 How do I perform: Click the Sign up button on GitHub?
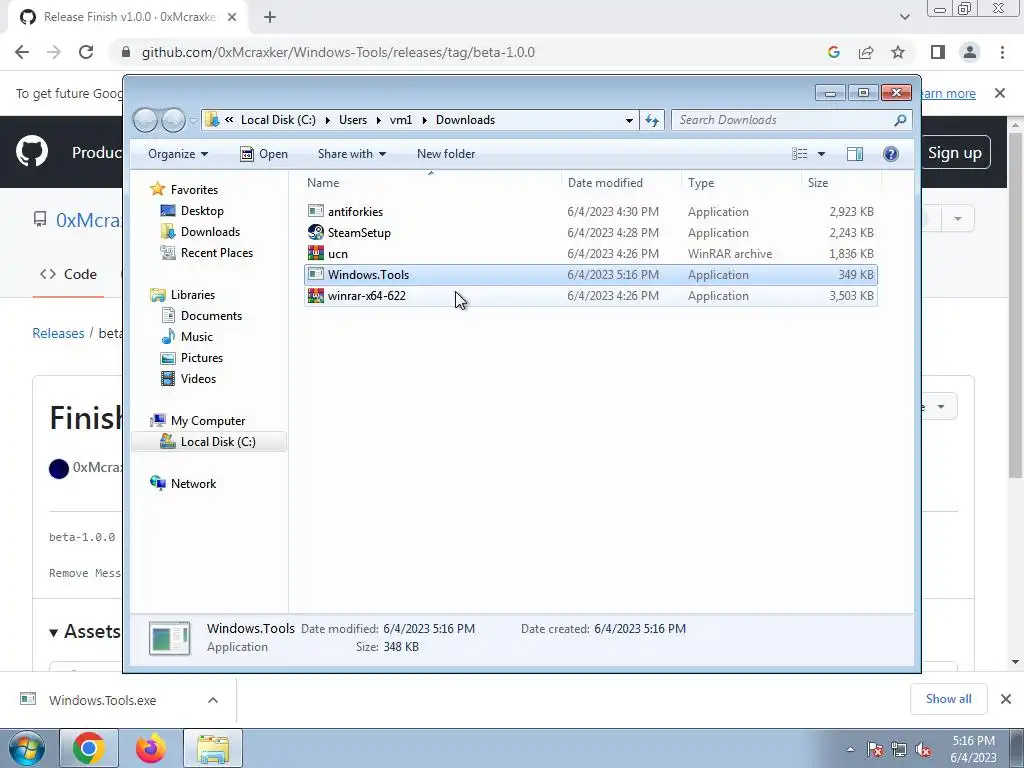pyautogui.click(x=955, y=152)
